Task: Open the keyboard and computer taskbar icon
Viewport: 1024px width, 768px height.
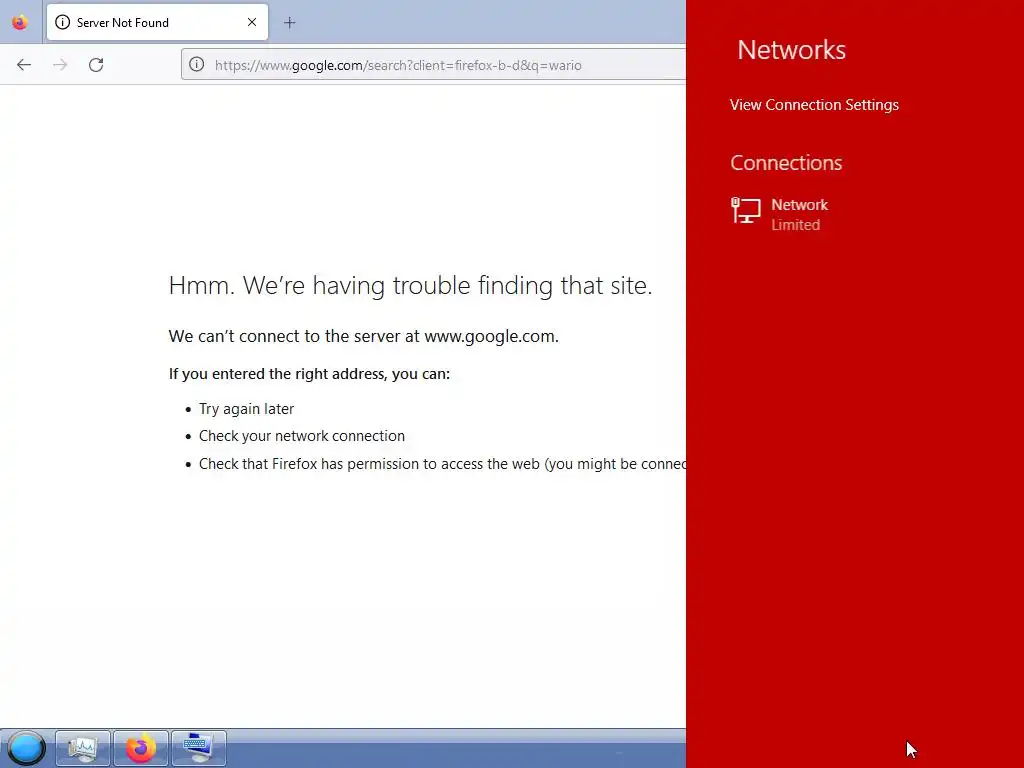Action: [x=199, y=748]
